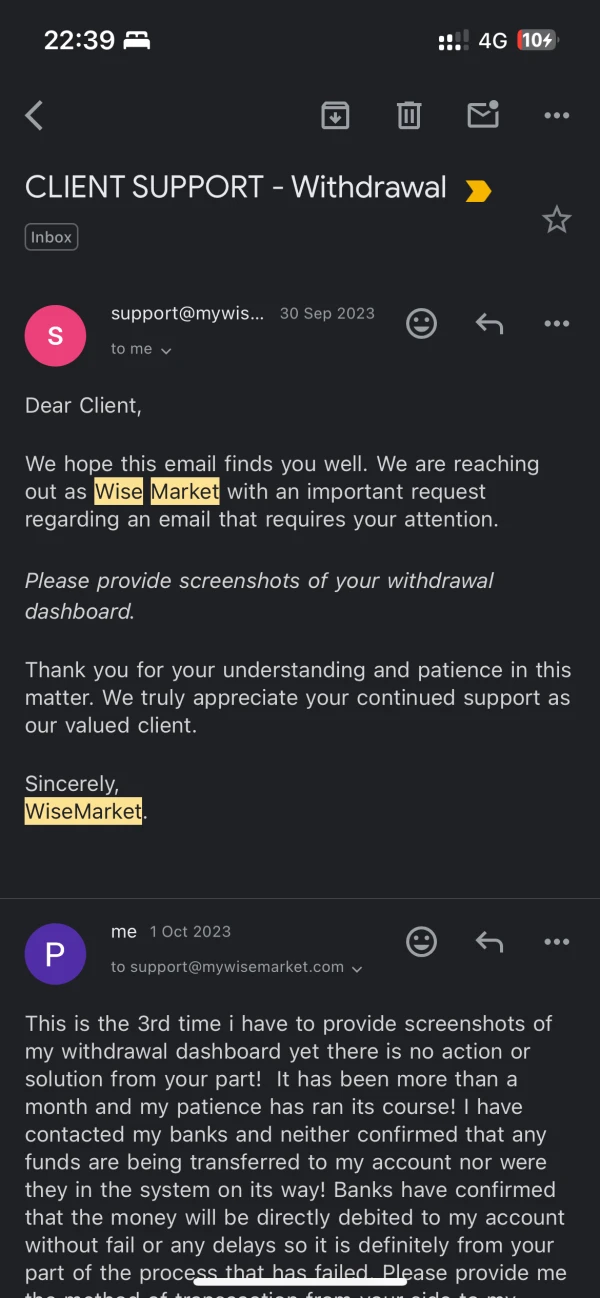The image size is (600, 1298).
Task: Open more options for support's message
Action: 556,323
